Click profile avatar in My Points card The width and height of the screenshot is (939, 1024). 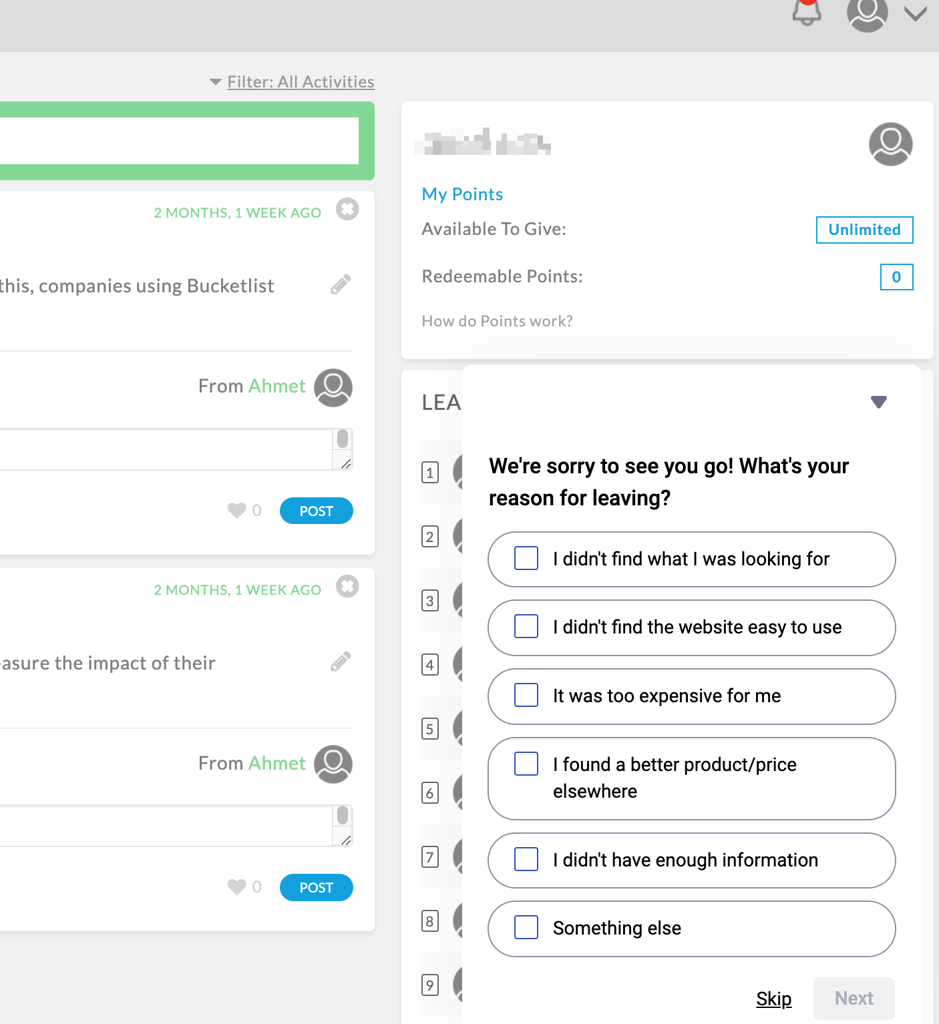[890, 145]
